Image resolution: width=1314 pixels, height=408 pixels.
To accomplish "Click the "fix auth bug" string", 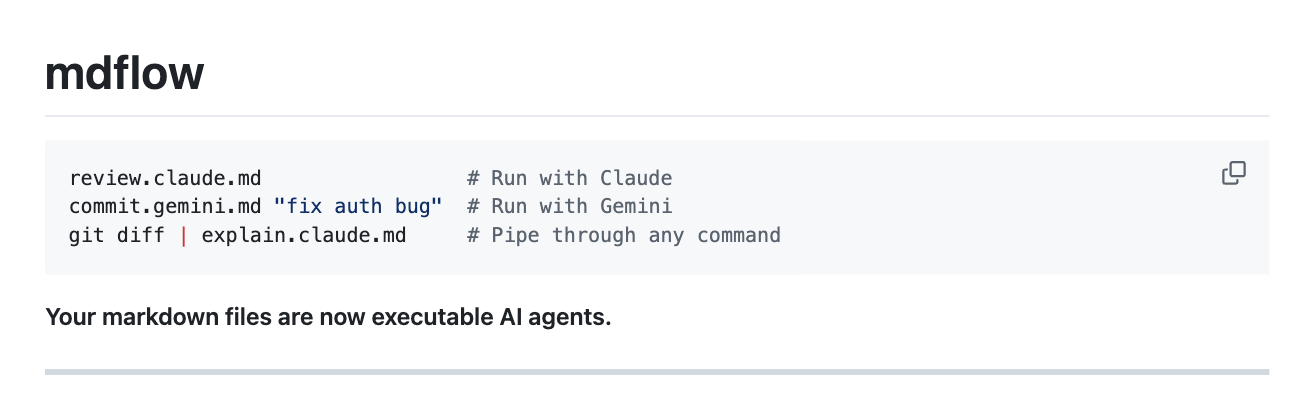I will (358, 207).
